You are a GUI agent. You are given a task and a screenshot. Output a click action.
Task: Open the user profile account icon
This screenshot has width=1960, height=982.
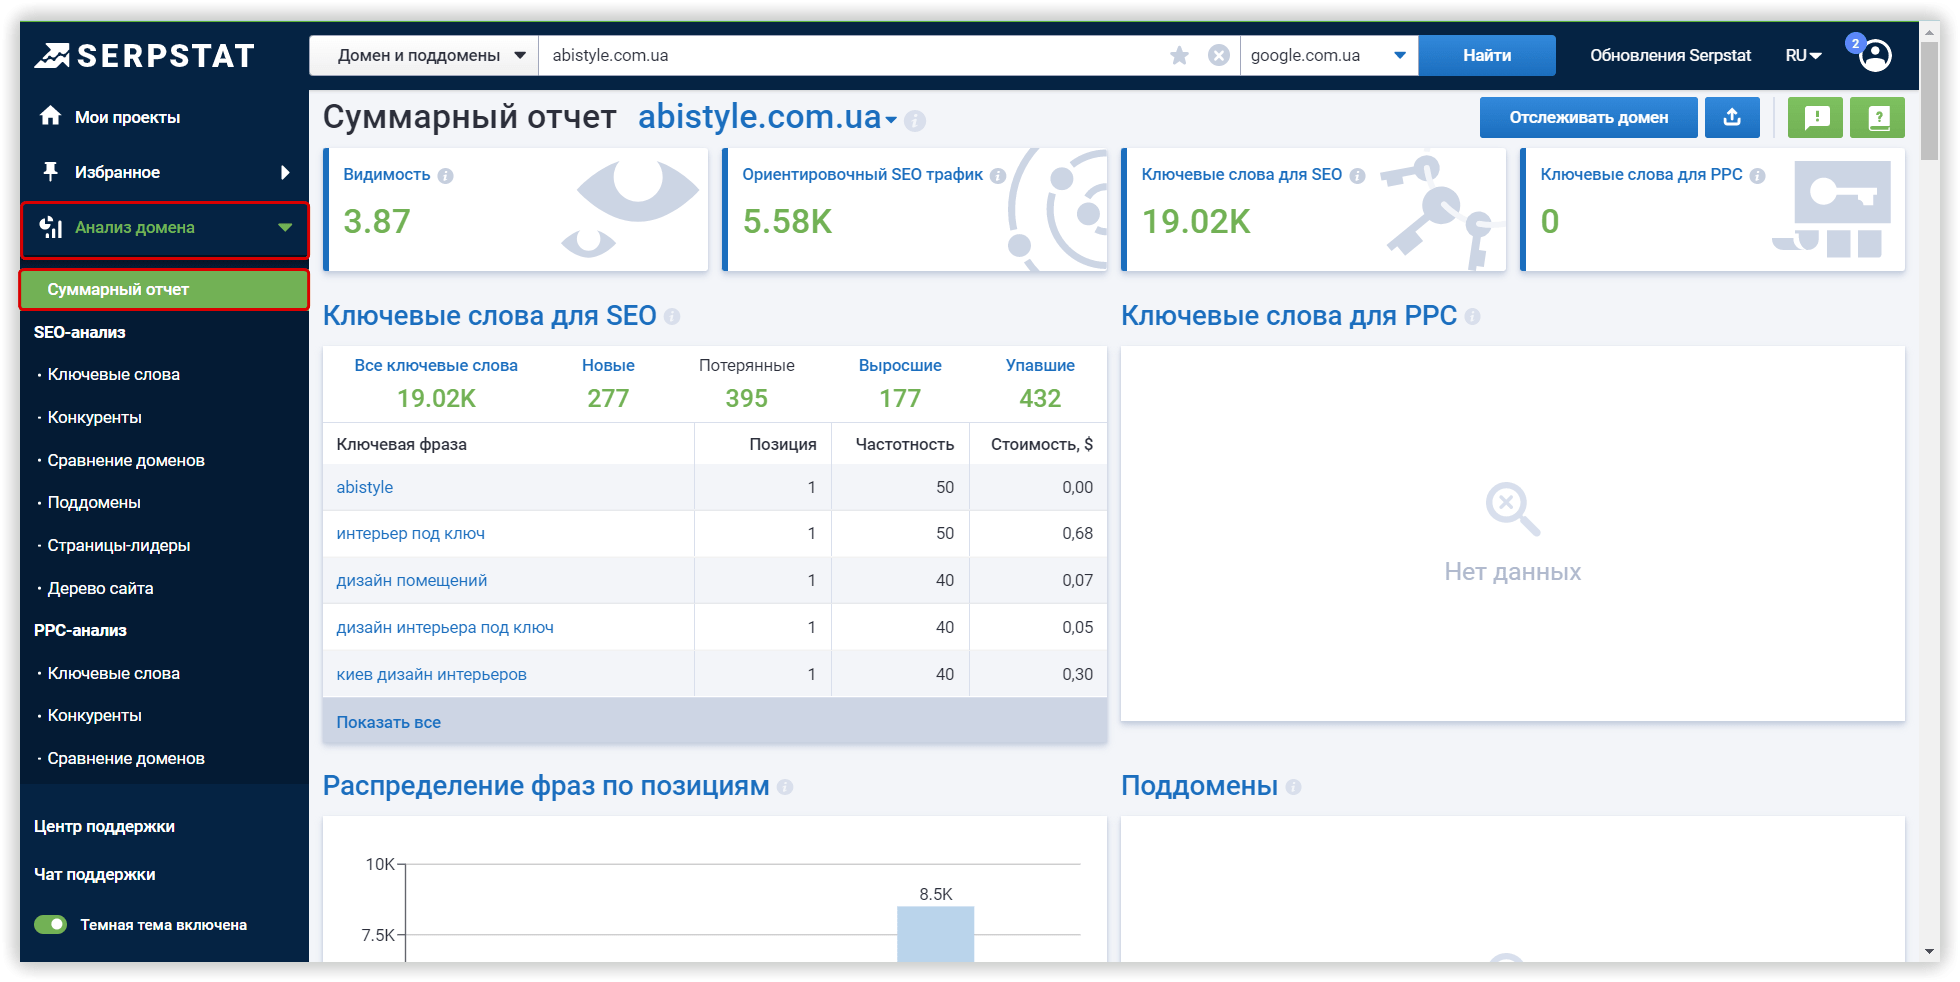point(1875,56)
